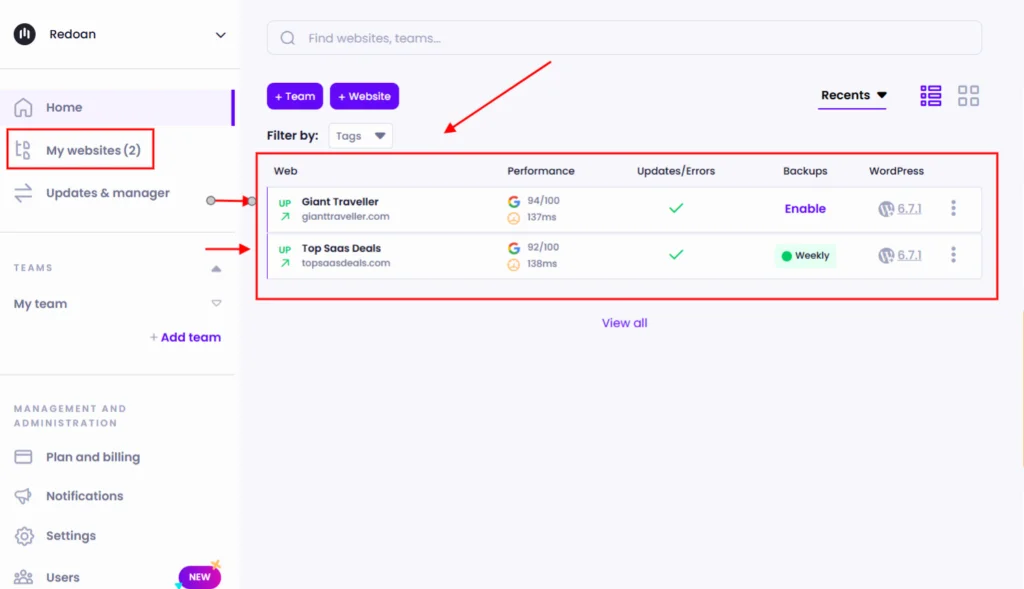Click the + Website button
This screenshot has height=589, width=1024.
(x=364, y=96)
